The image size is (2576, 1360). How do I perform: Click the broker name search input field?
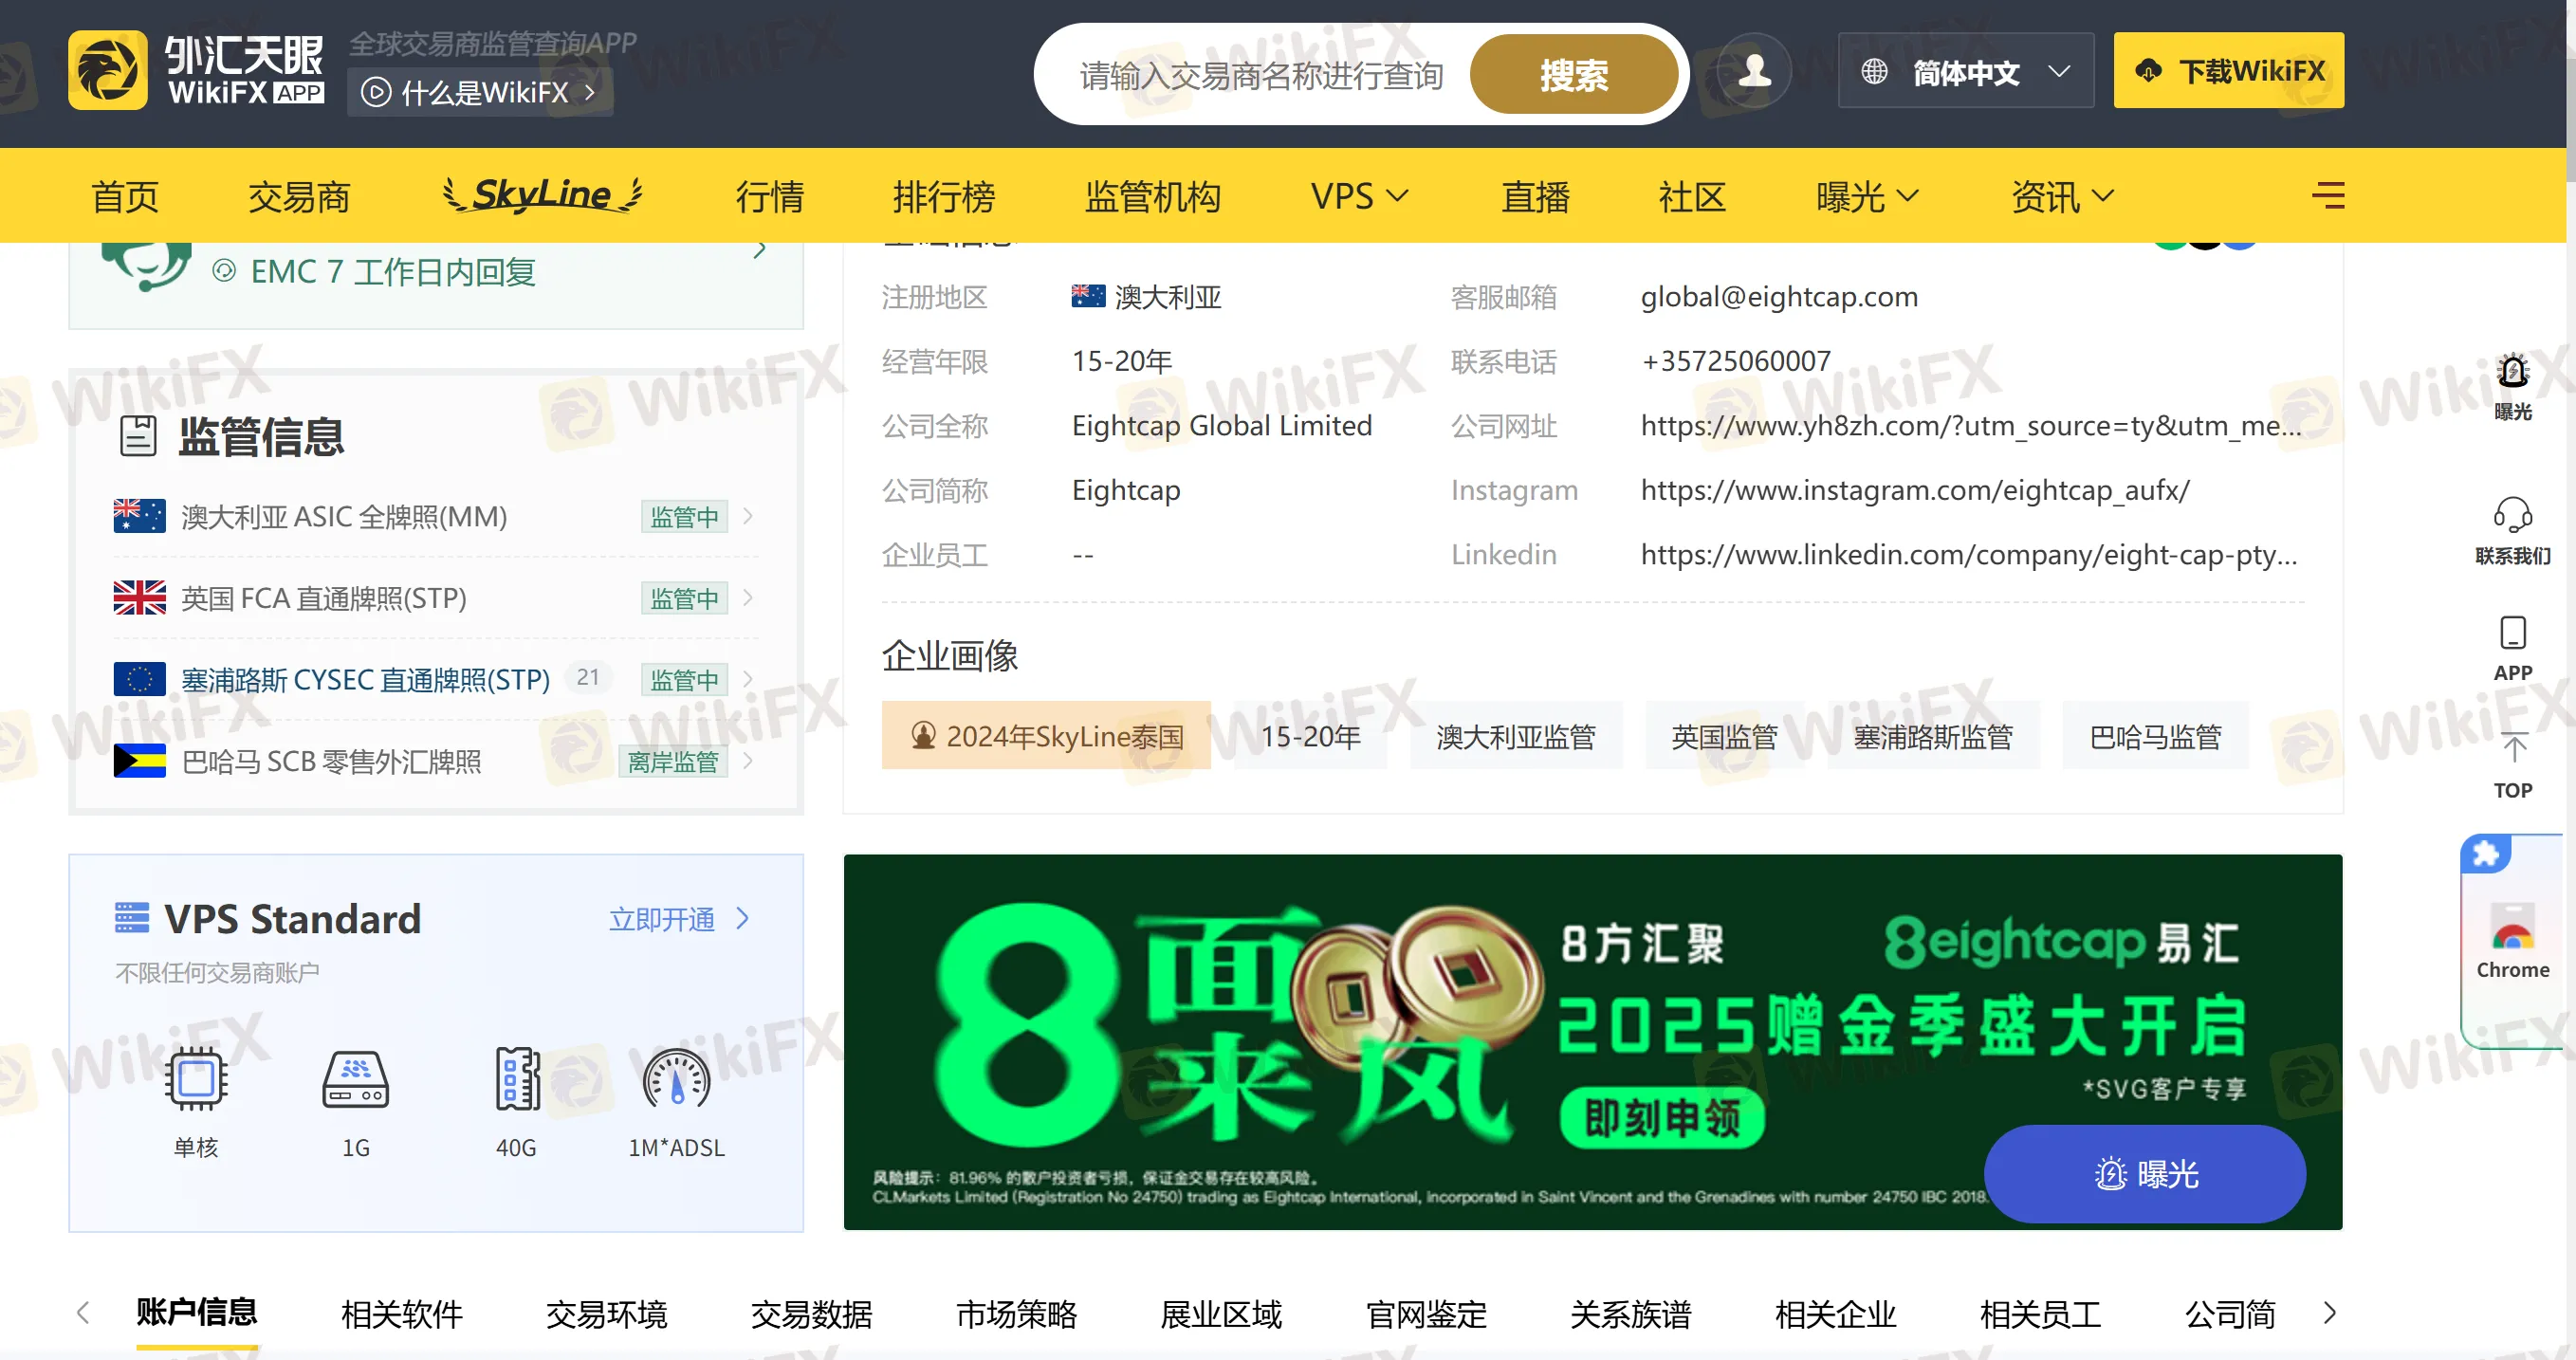1261,74
